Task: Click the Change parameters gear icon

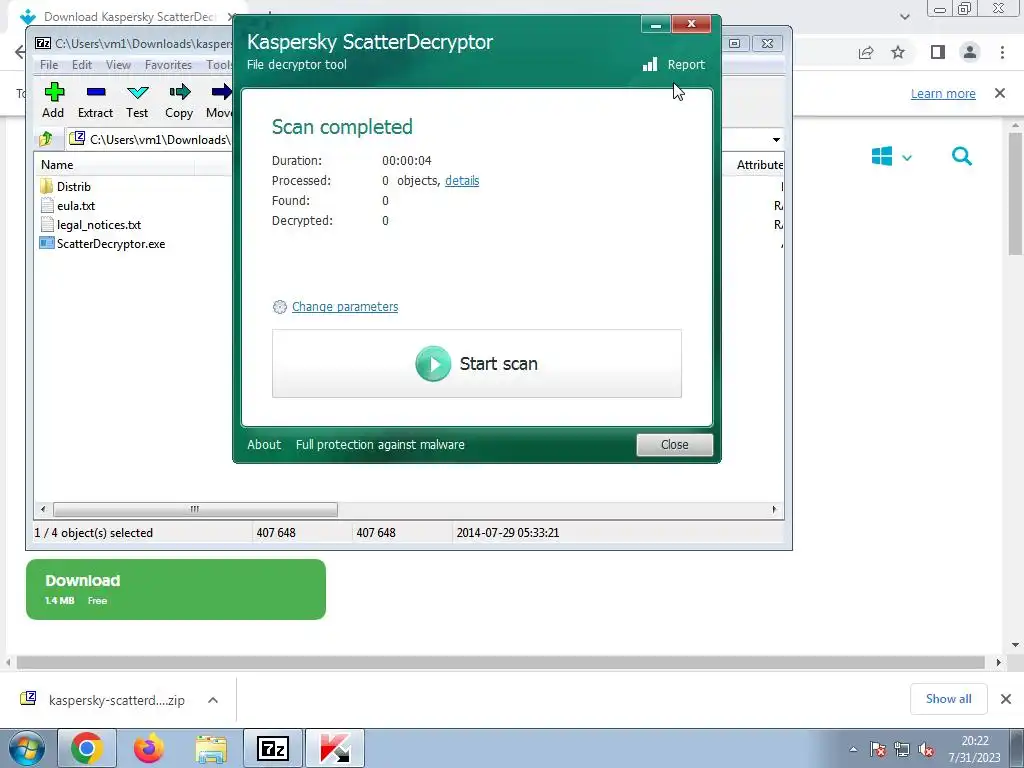Action: pos(280,307)
